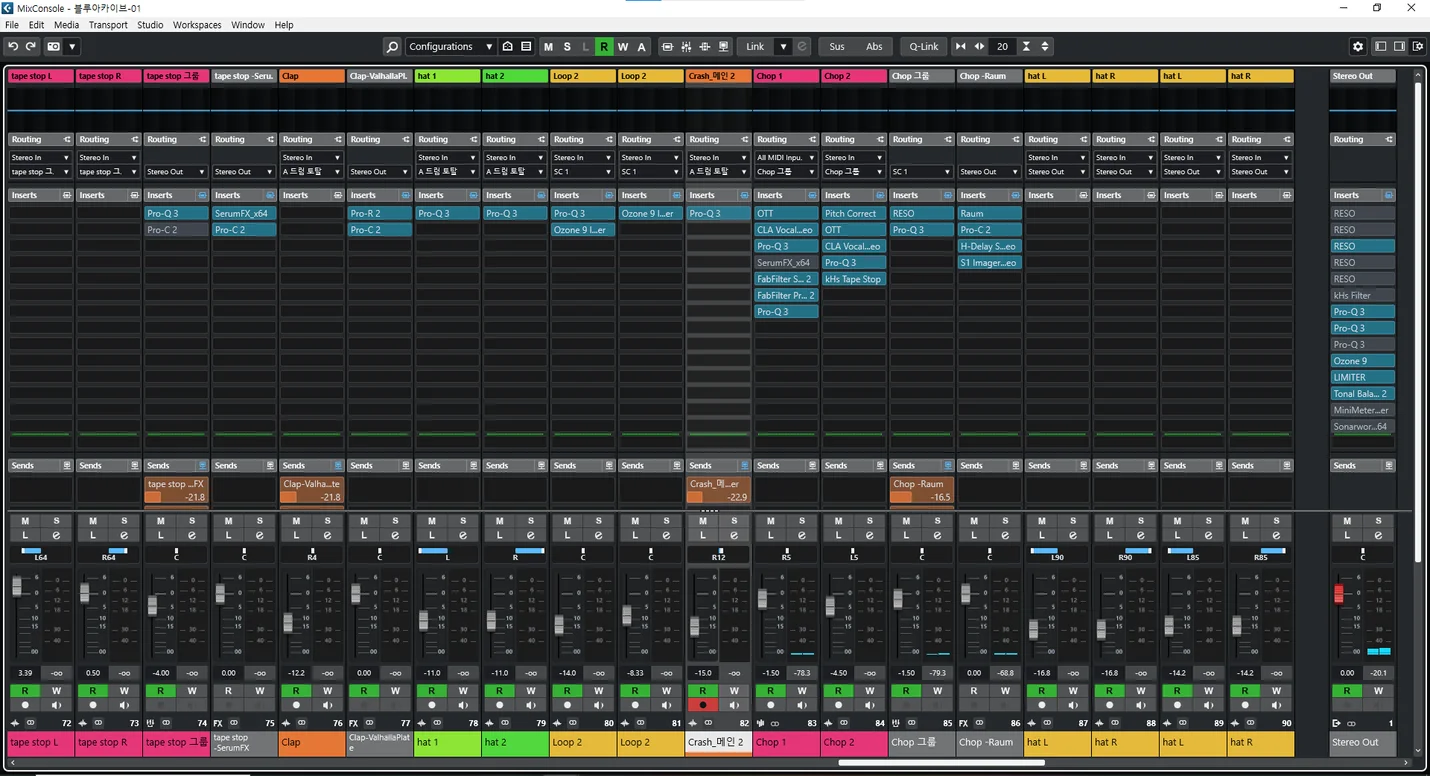Open the Workspaces menu
Image resolution: width=1430 pixels, height=776 pixels.
click(x=197, y=25)
